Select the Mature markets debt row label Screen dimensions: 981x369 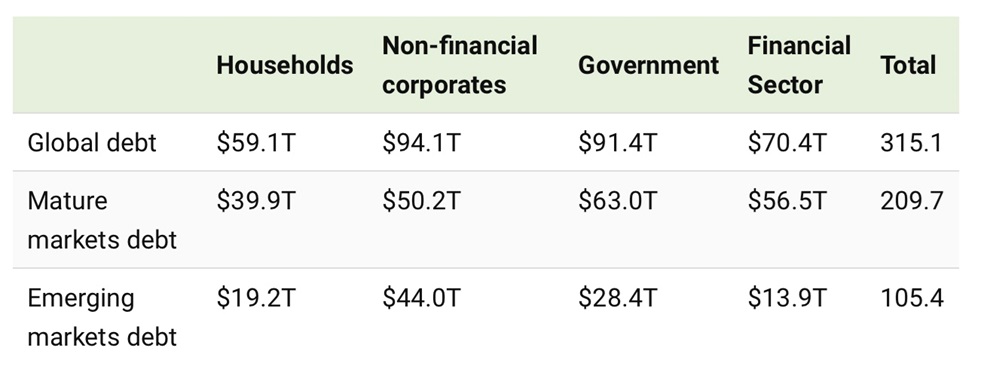(x=102, y=220)
